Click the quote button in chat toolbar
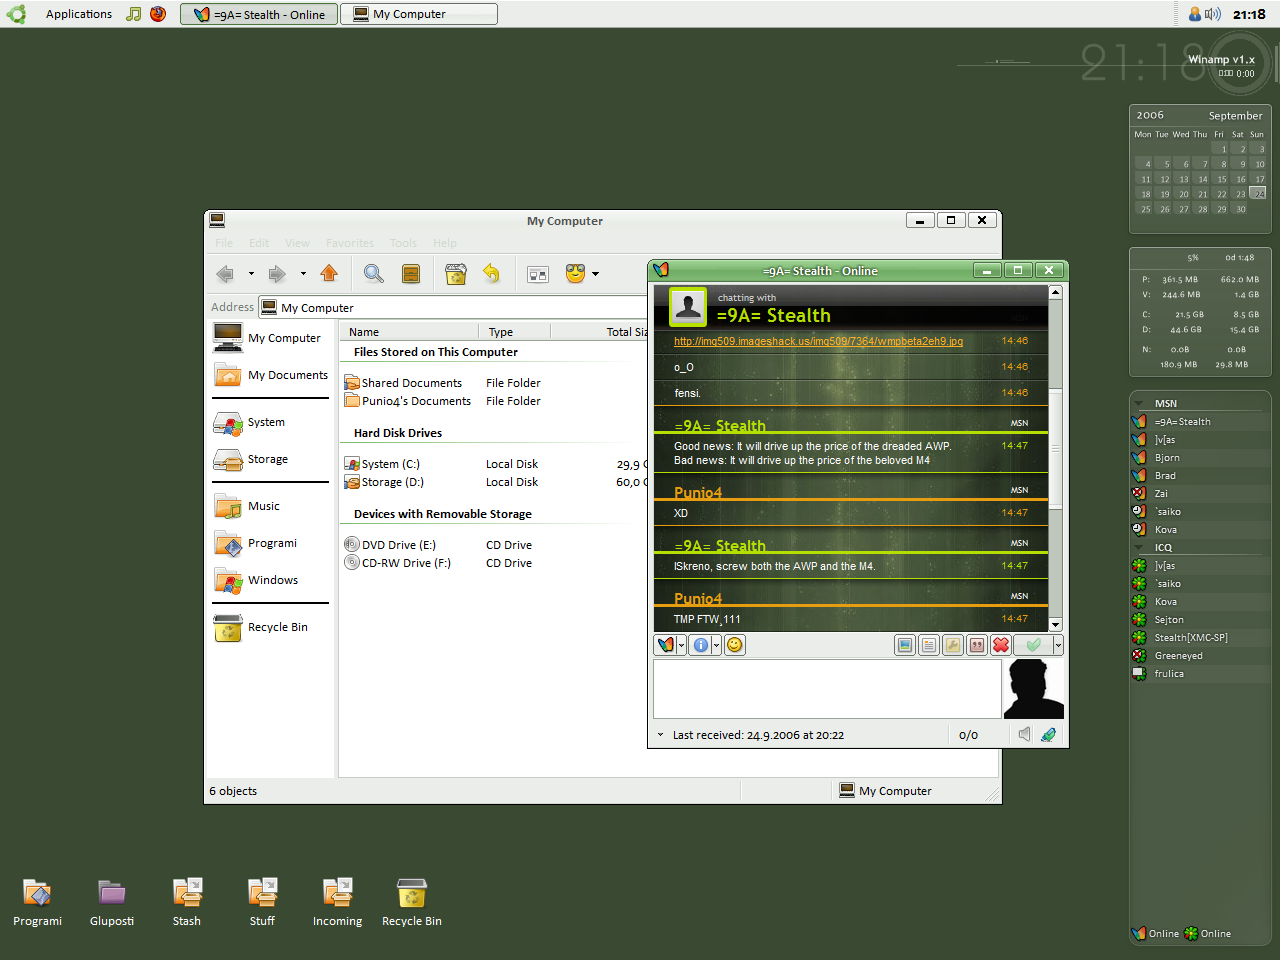 point(977,645)
